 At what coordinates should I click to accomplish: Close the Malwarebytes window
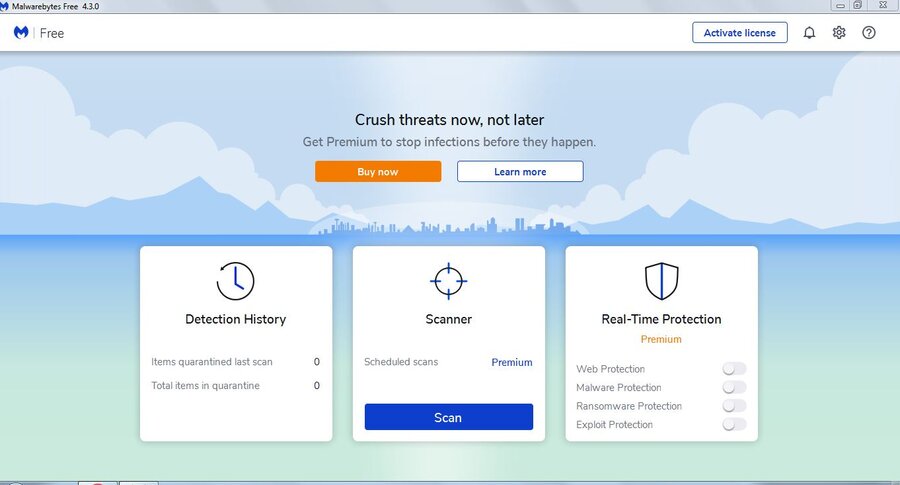click(883, 6)
